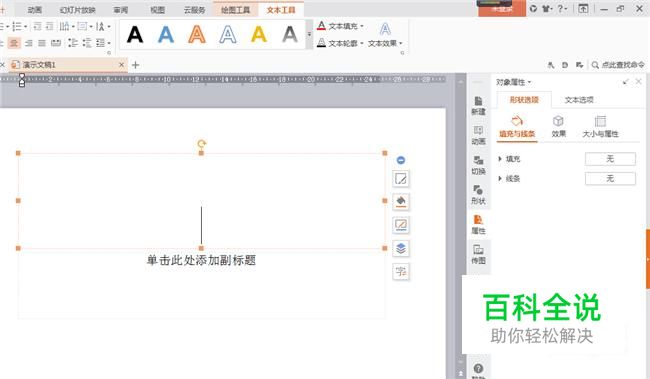Open 属性 in the side task bar

(x=478, y=225)
